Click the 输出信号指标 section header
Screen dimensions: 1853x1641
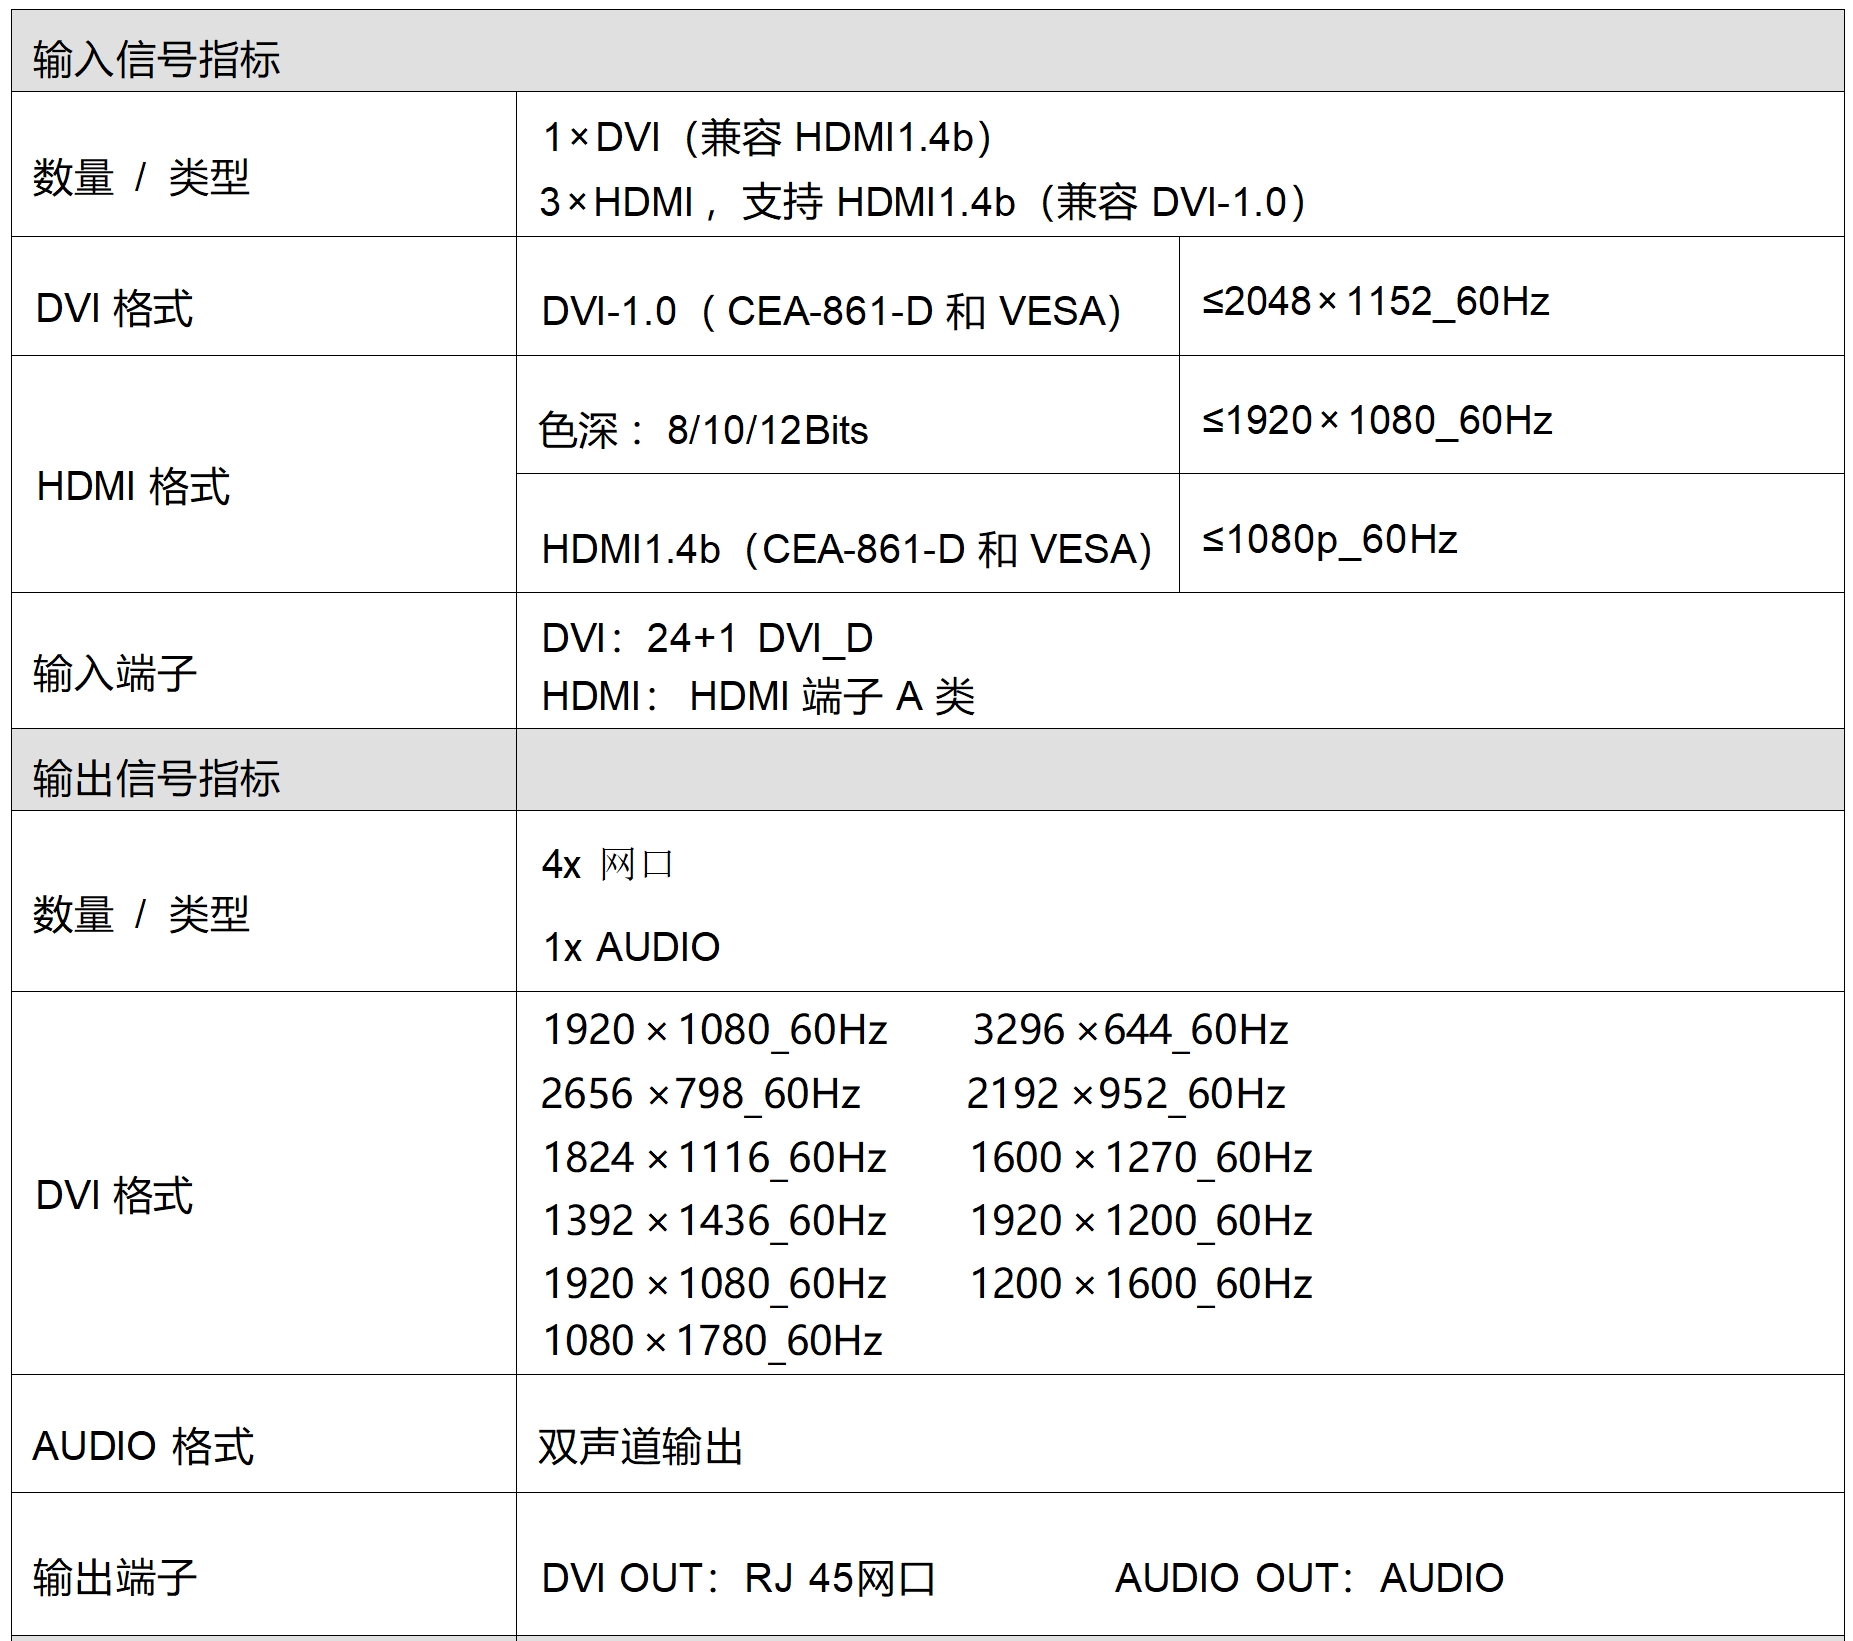[x=156, y=778]
